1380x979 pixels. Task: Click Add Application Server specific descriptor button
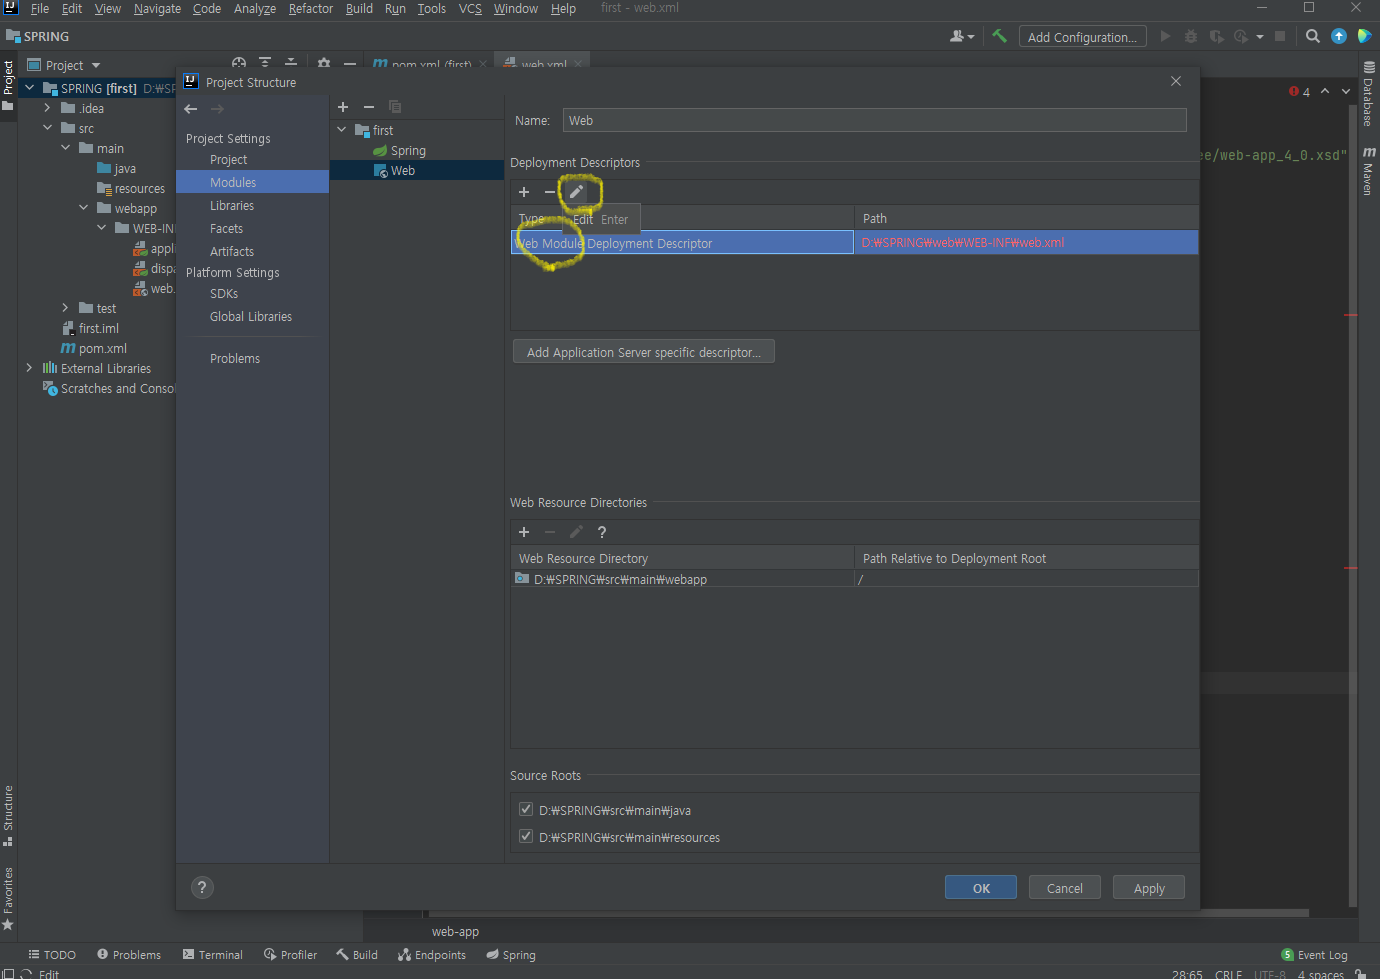(x=643, y=352)
